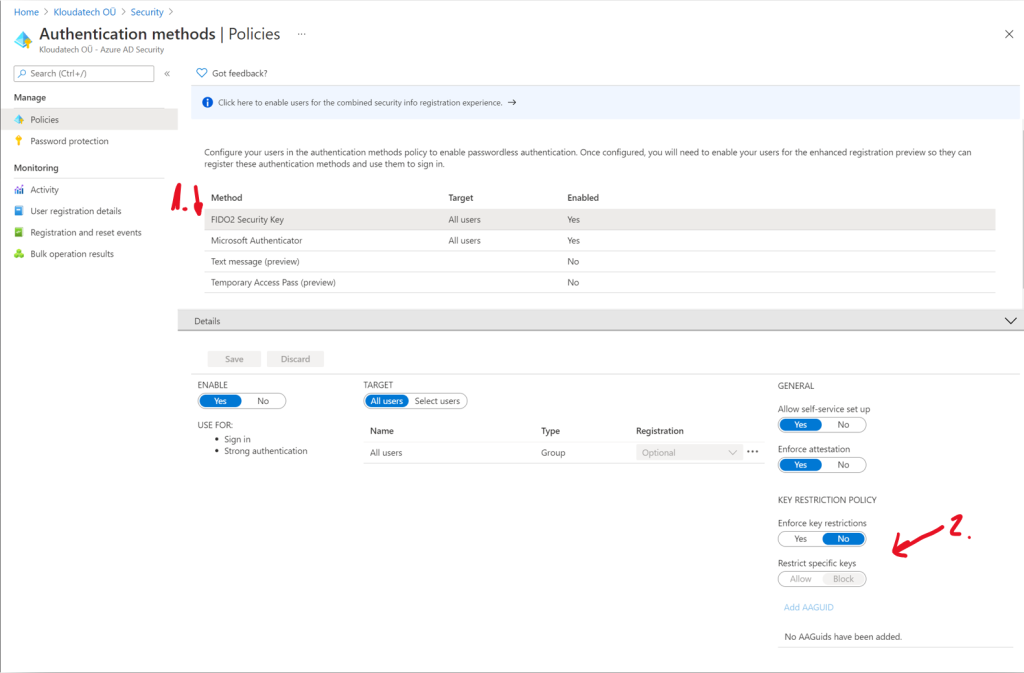Viewport: 1024px width, 673px height.
Task: Click the Bulk operation results icon
Action: 19,254
